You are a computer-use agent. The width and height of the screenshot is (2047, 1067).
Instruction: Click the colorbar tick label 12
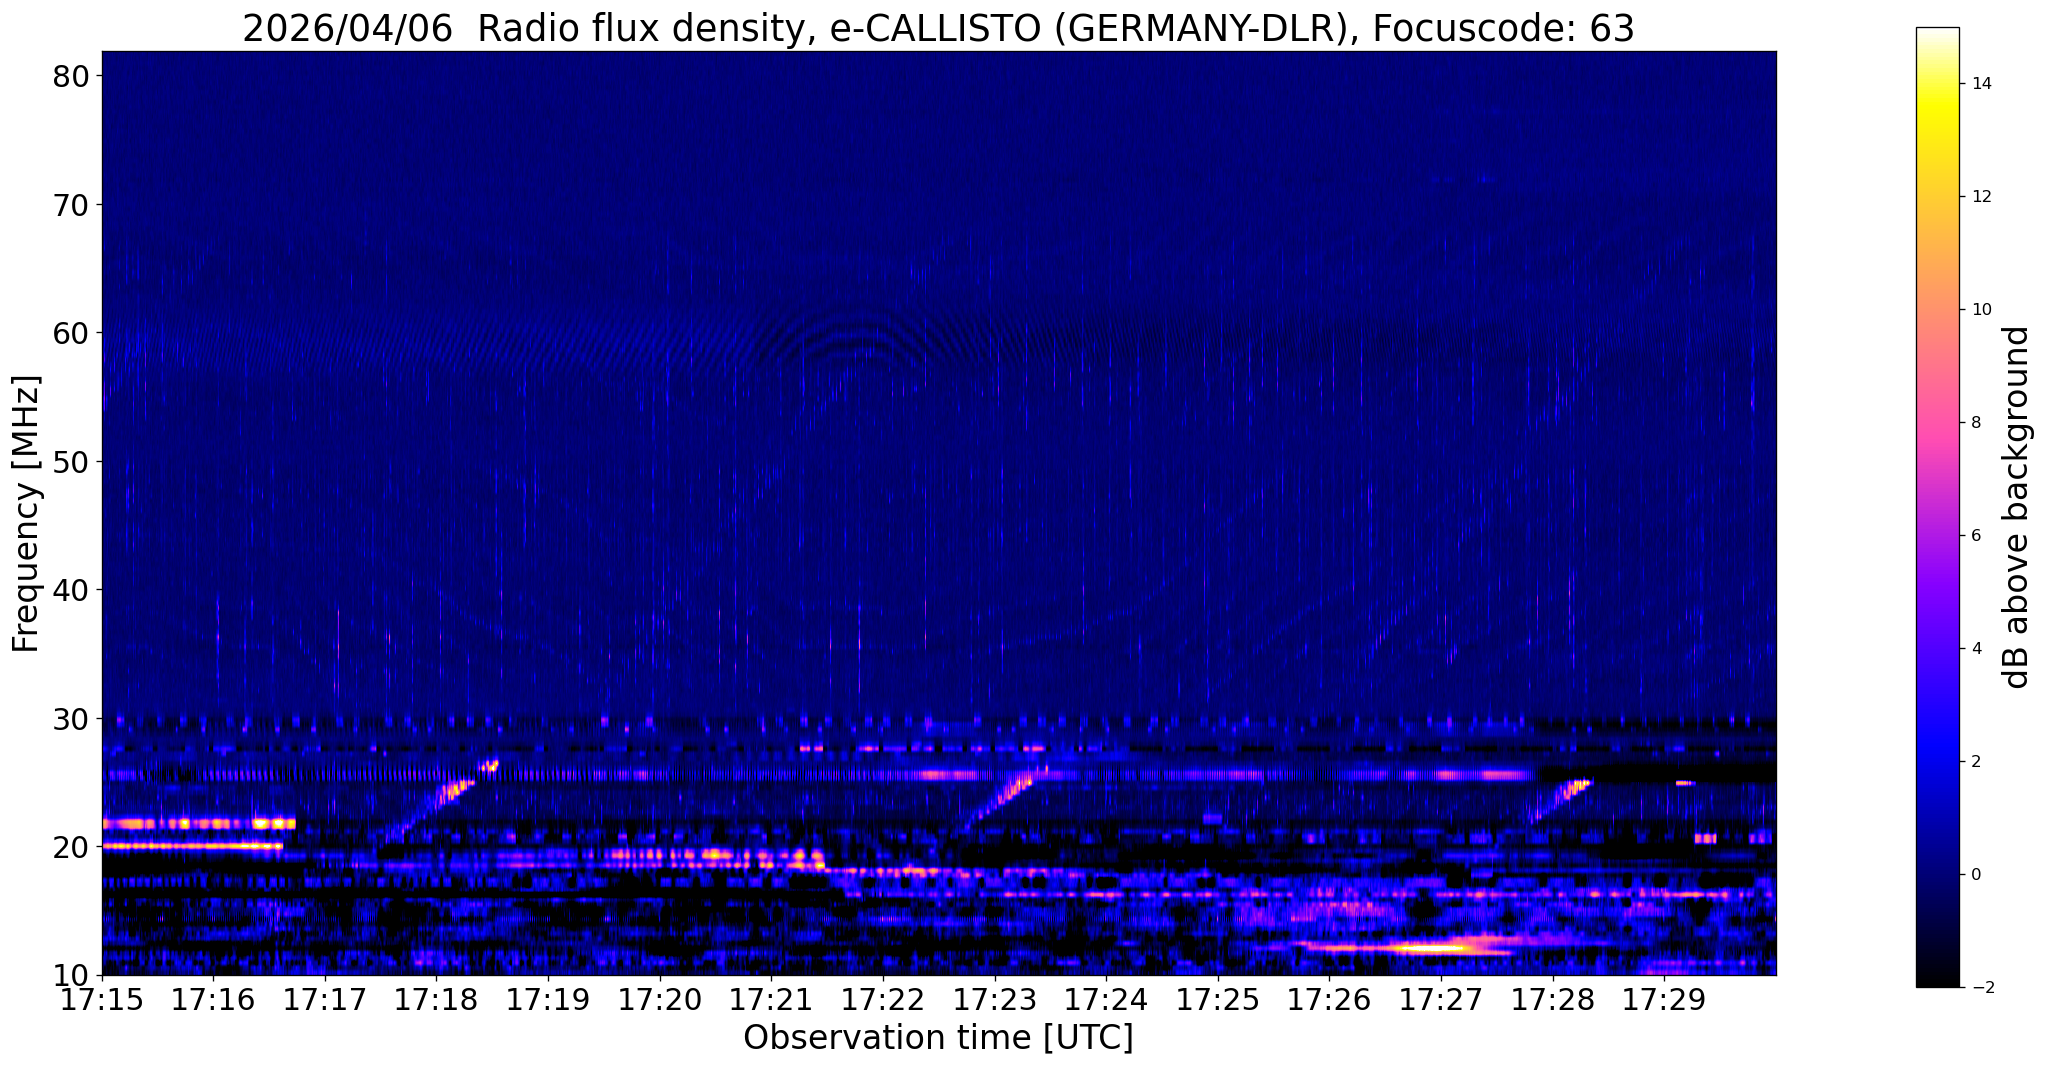[x=1980, y=197]
